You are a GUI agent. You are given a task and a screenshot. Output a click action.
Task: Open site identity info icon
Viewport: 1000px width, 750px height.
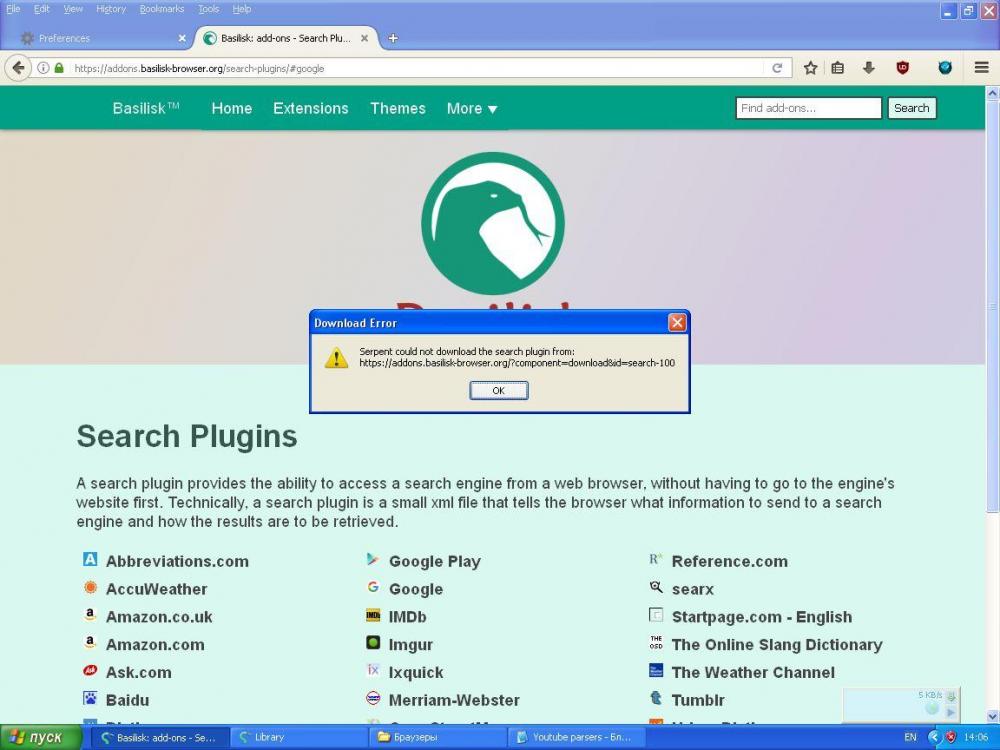click(x=43, y=68)
